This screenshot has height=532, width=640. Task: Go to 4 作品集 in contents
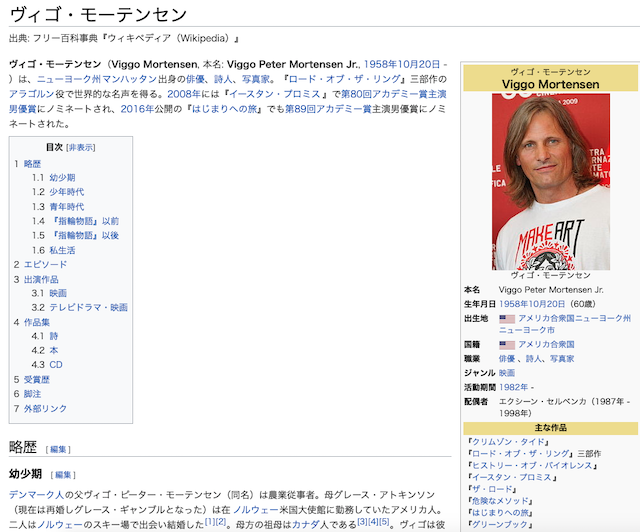(37, 322)
